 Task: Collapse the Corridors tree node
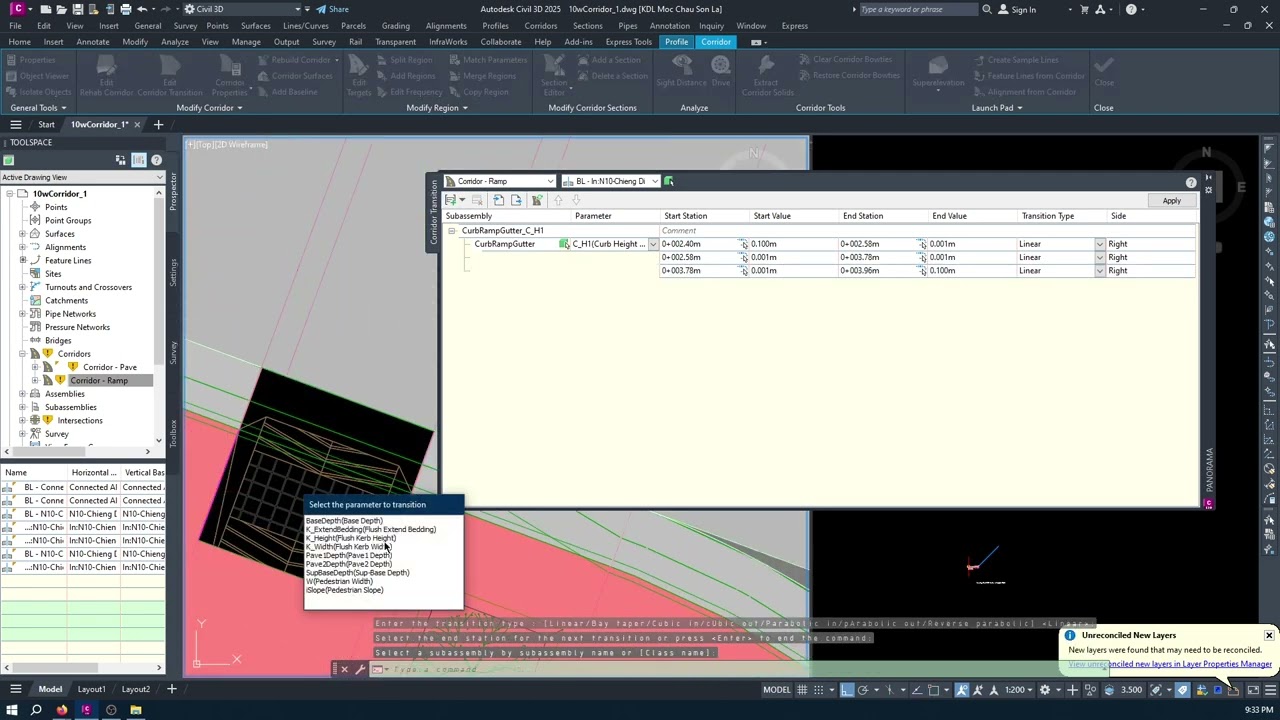[x=22, y=354]
